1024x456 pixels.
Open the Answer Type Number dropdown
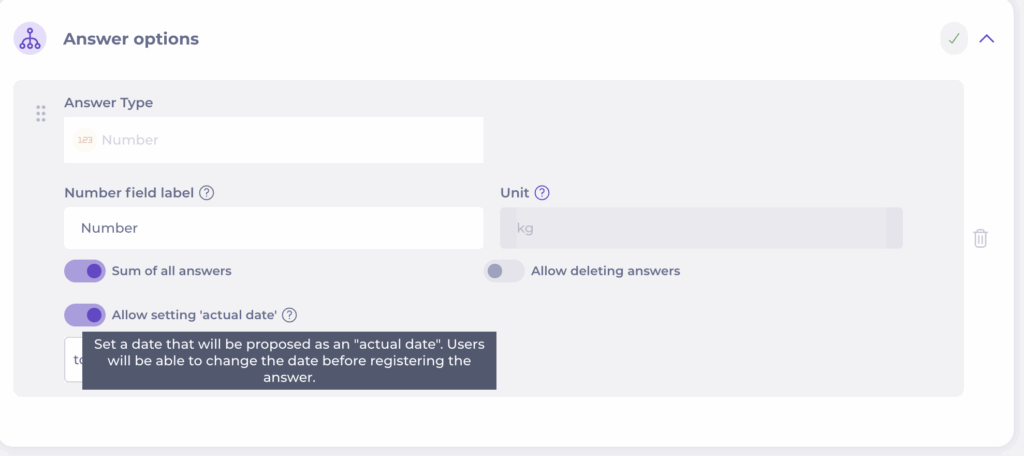pyautogui.click(x=273, y=140)
